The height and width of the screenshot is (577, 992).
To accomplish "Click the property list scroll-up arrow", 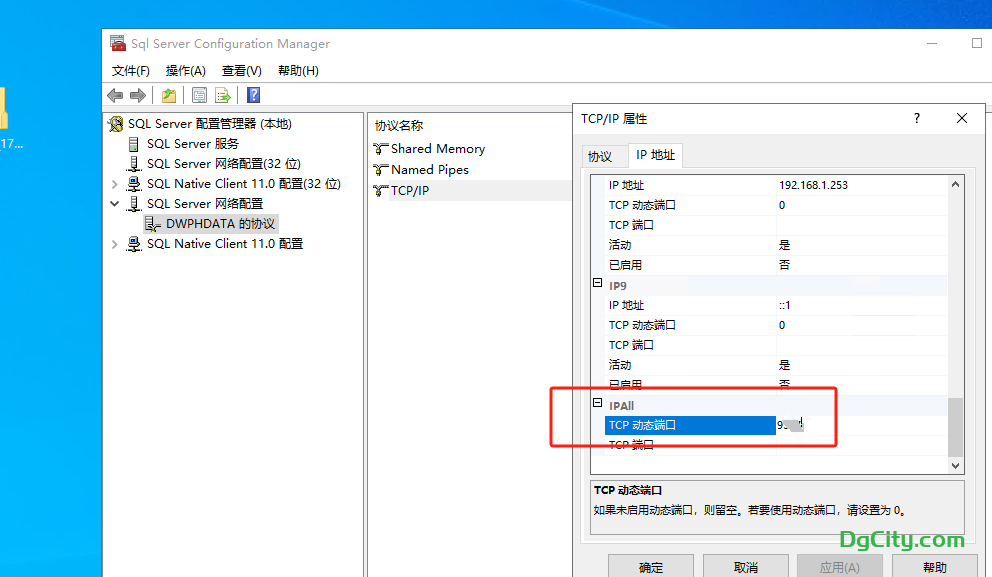I will pos(955,184).
